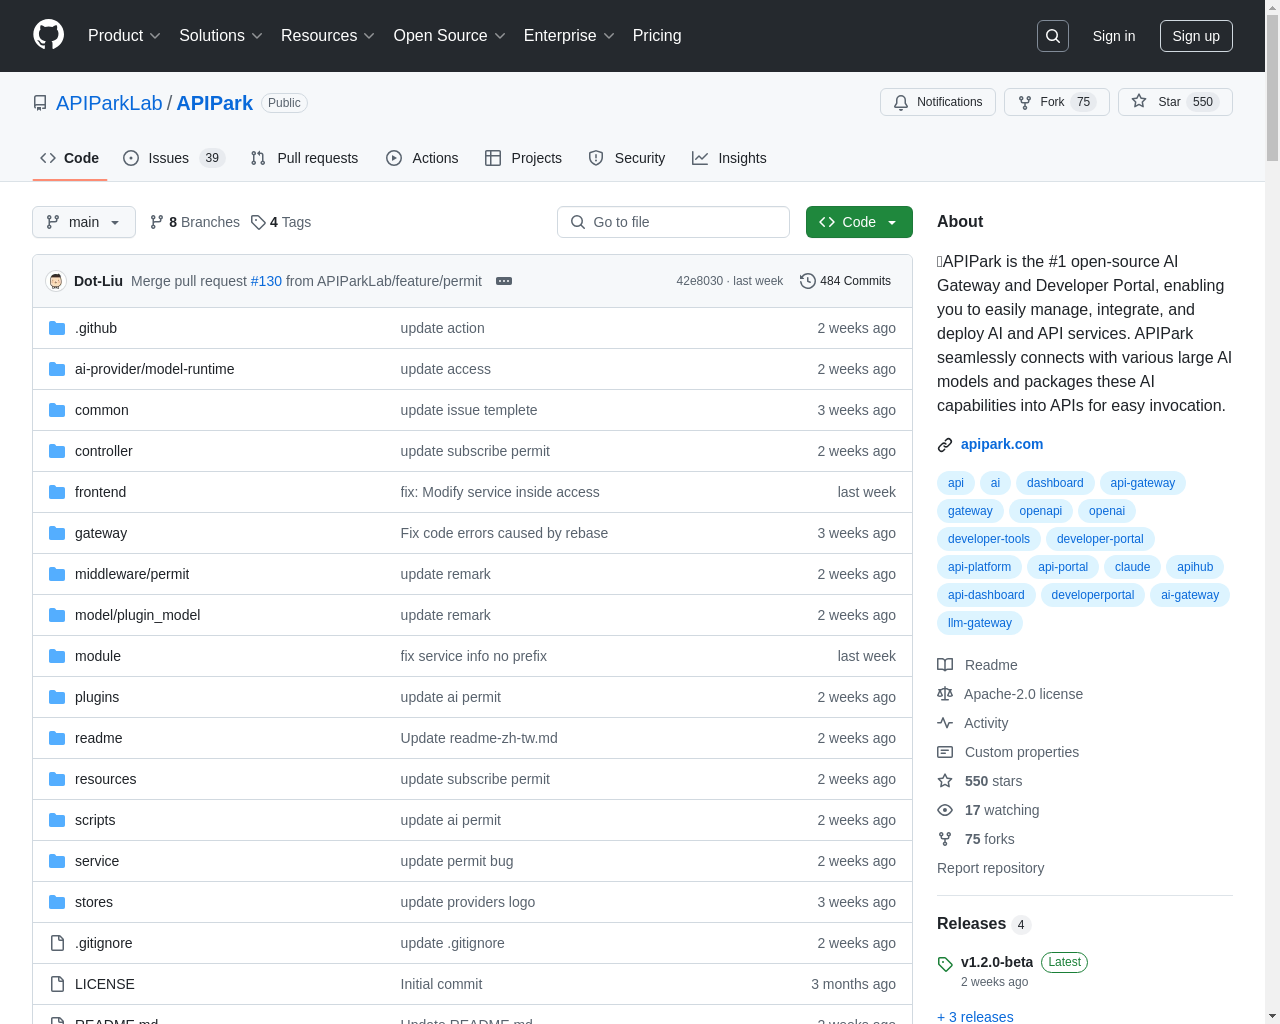Viewport: 1280px width, 1024px height.
Task: Open the green Code dropdown button
Action: point(859,222)
